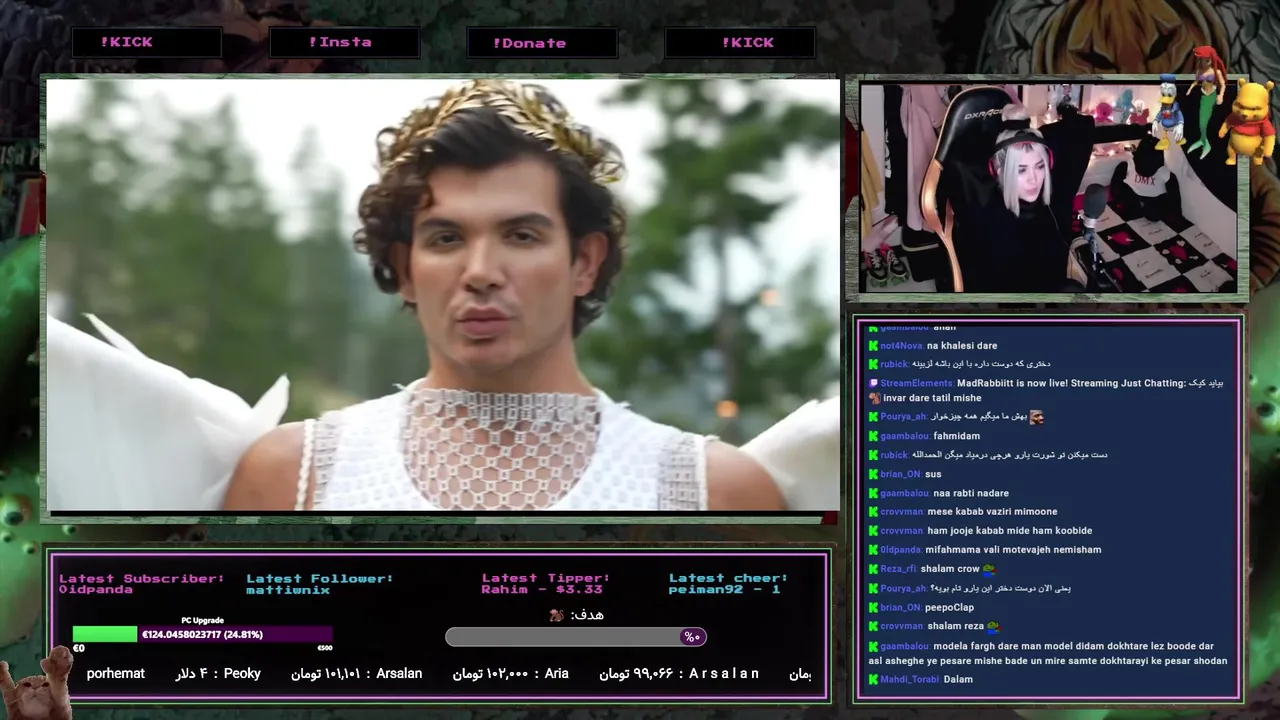The height and width of the screenshot is (720, 1280).
Task: Click the streamer webcam feed
Action: (1047, 187)
